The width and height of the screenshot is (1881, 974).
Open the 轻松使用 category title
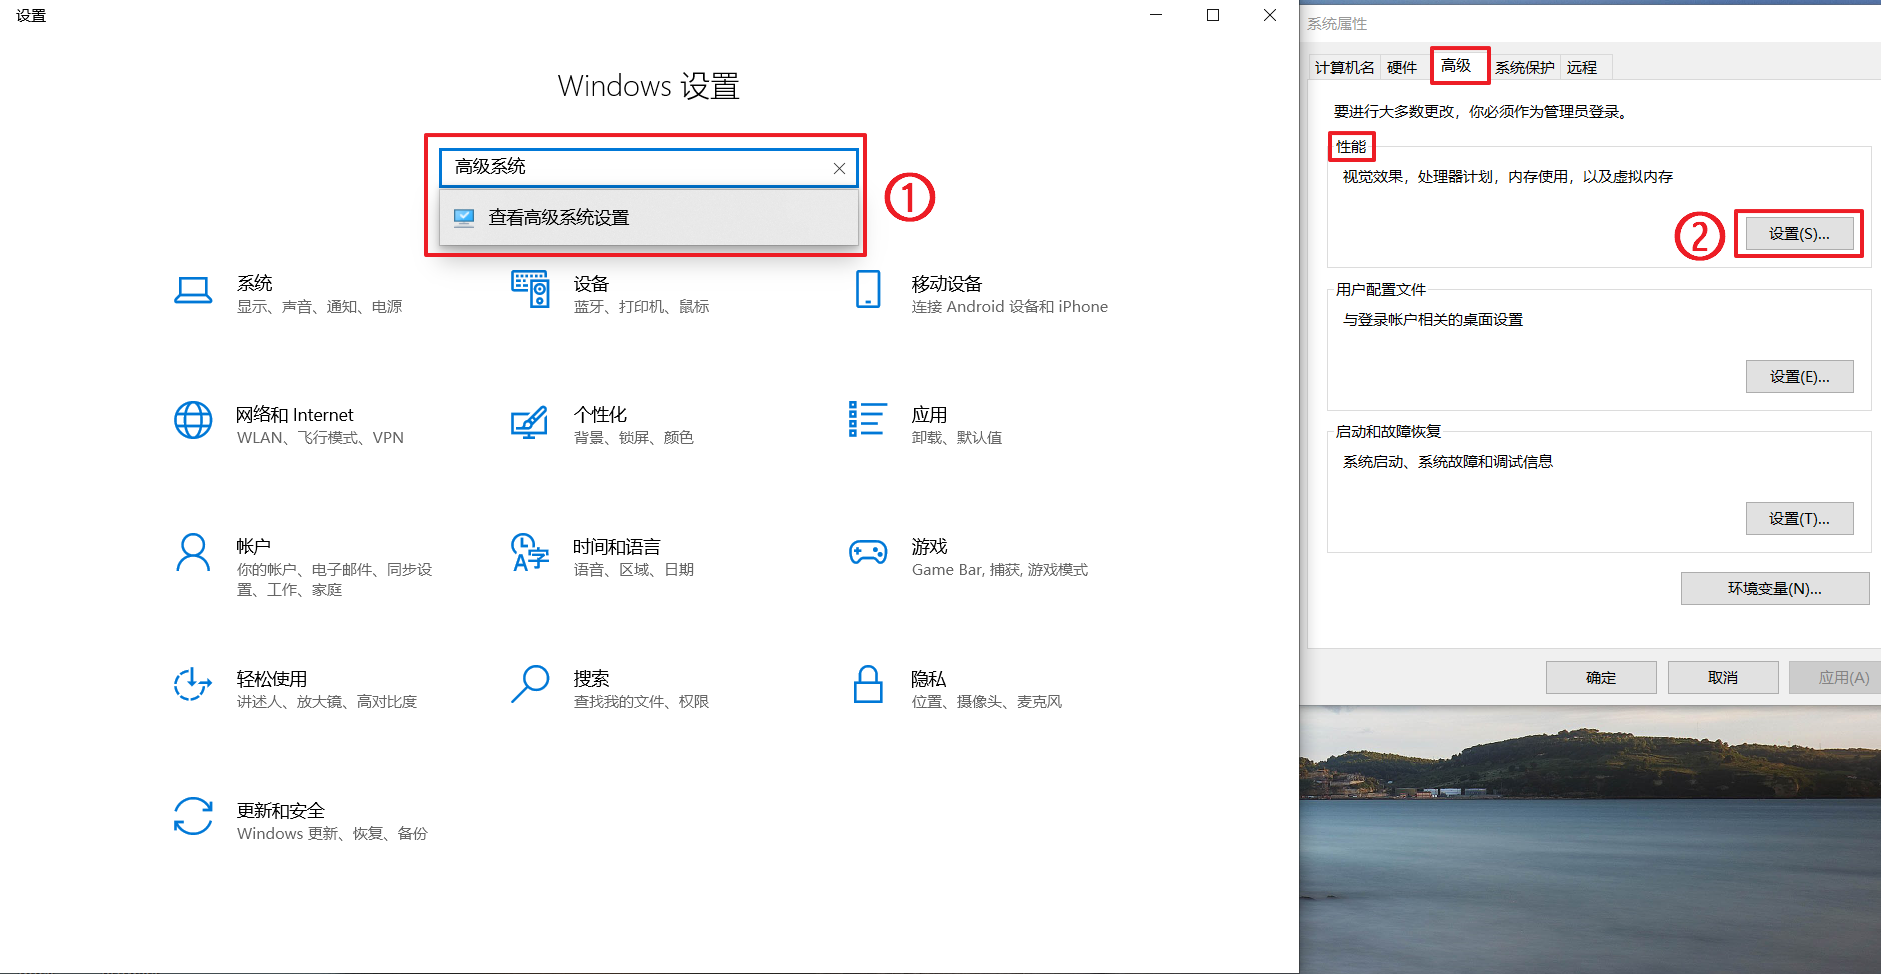click(x=272, y=679)
